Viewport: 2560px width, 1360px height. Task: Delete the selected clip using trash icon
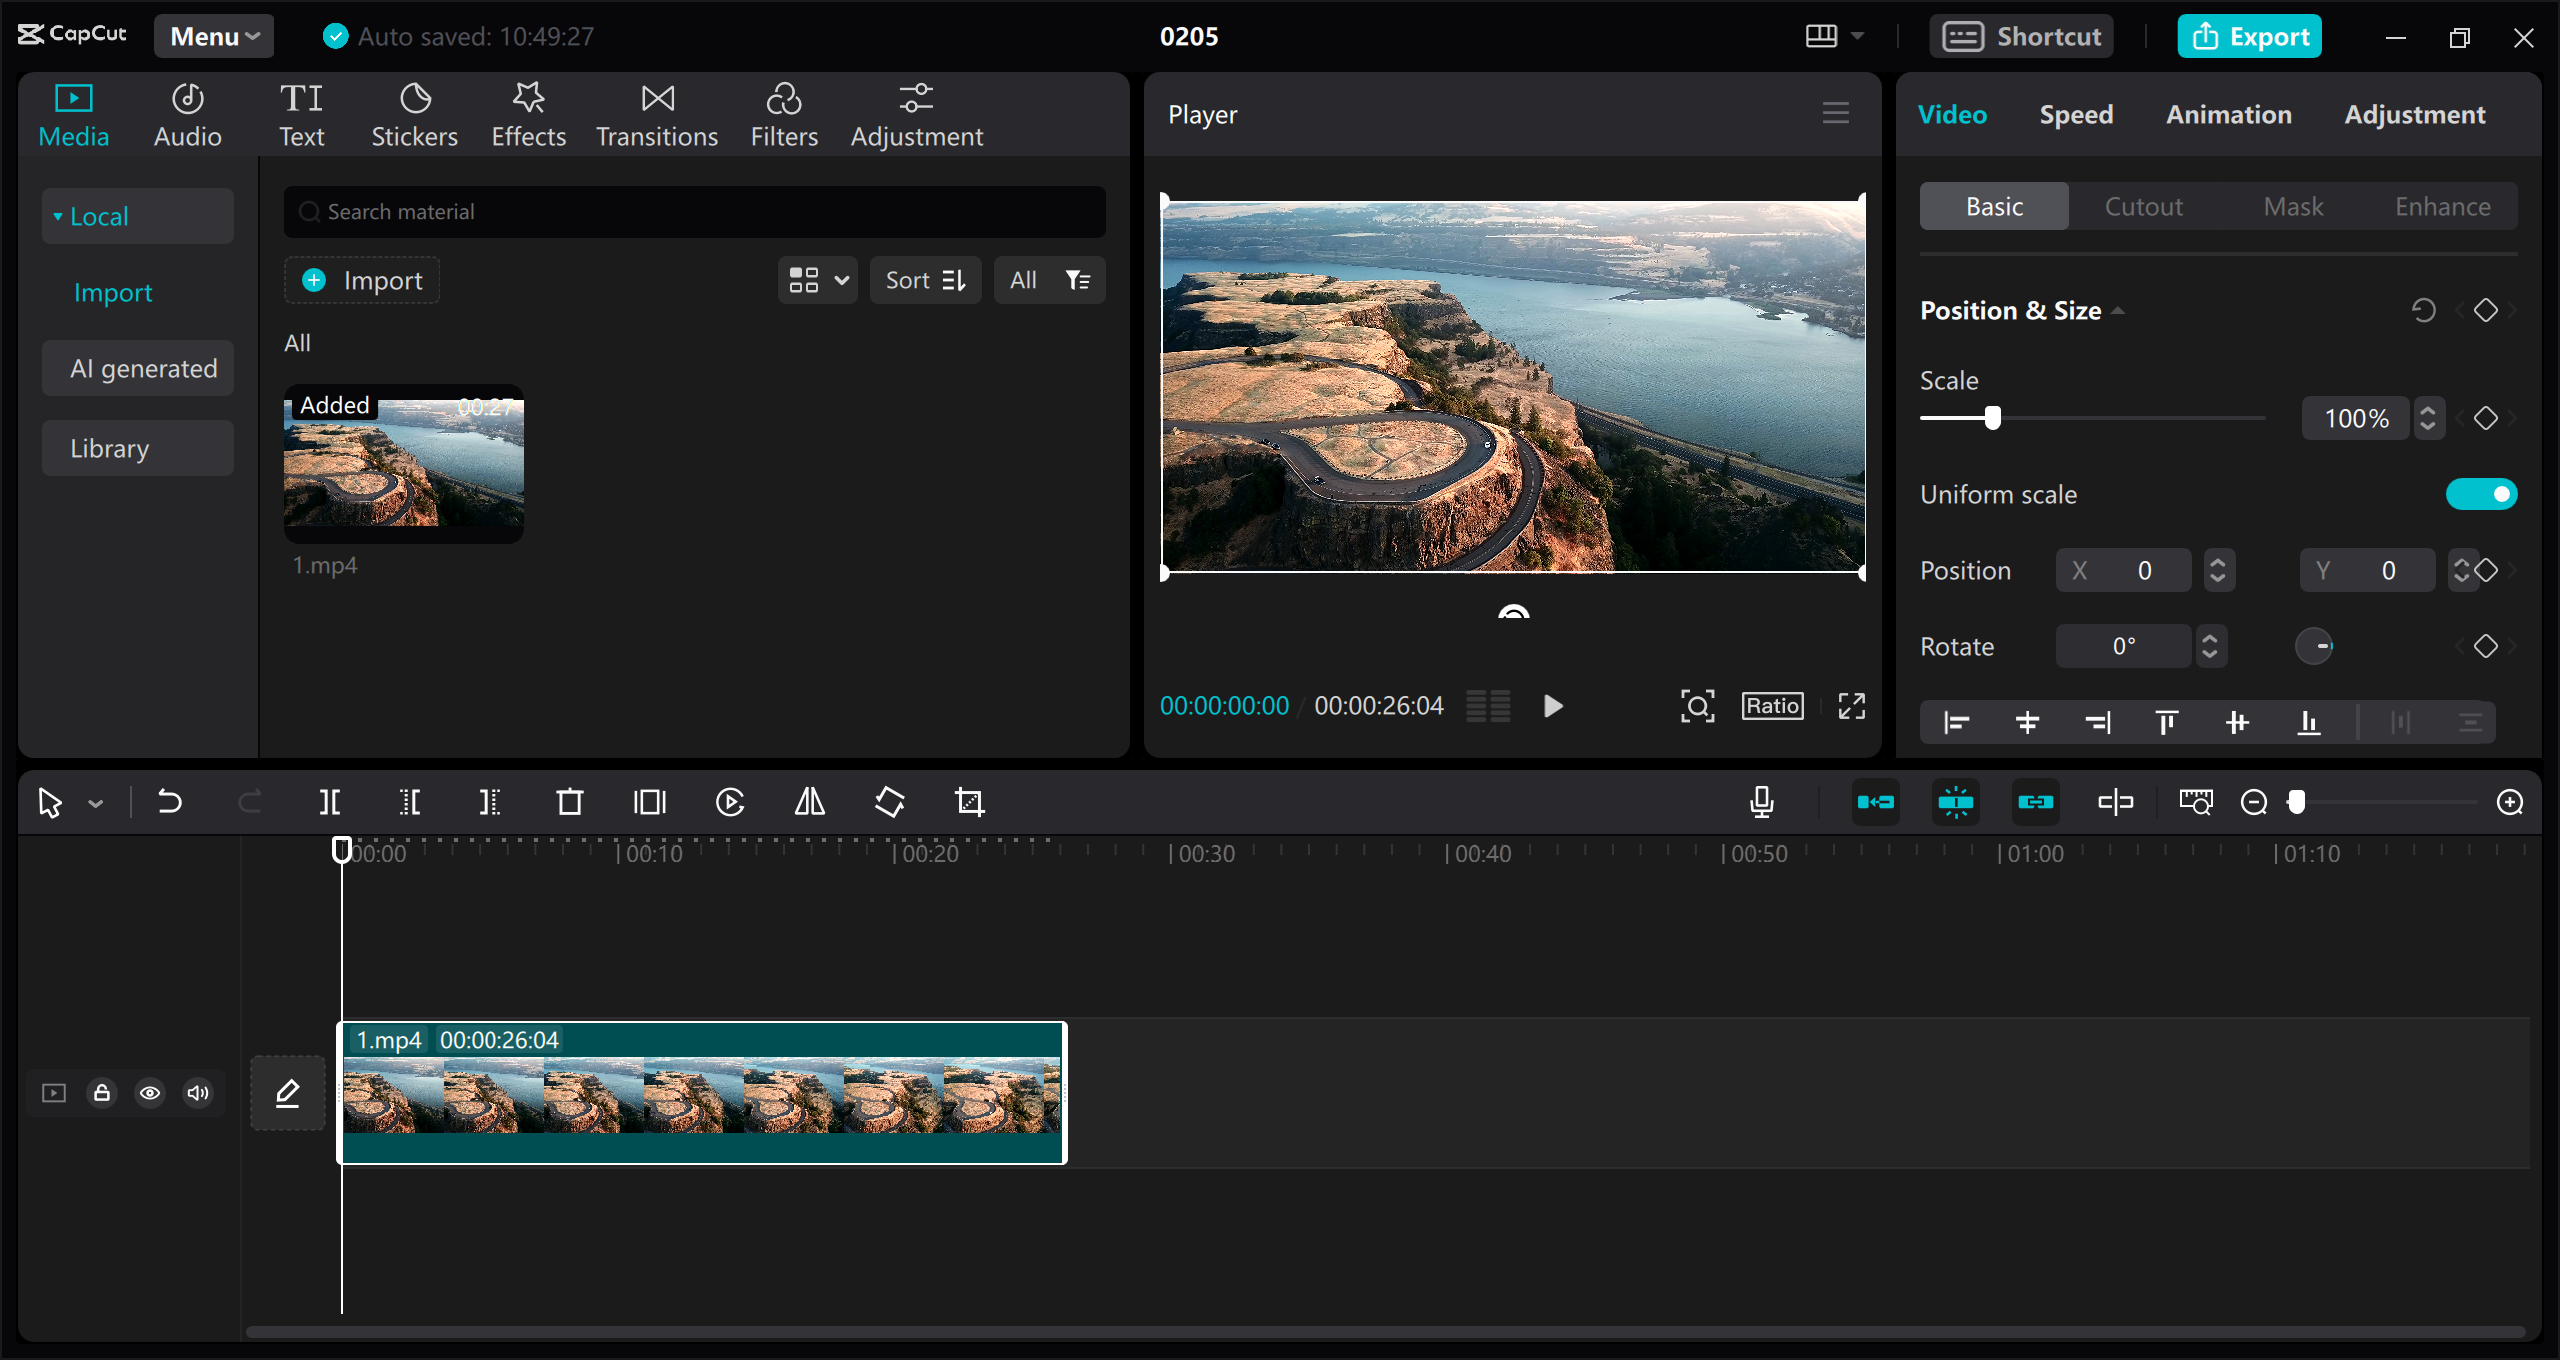(569, 801)
